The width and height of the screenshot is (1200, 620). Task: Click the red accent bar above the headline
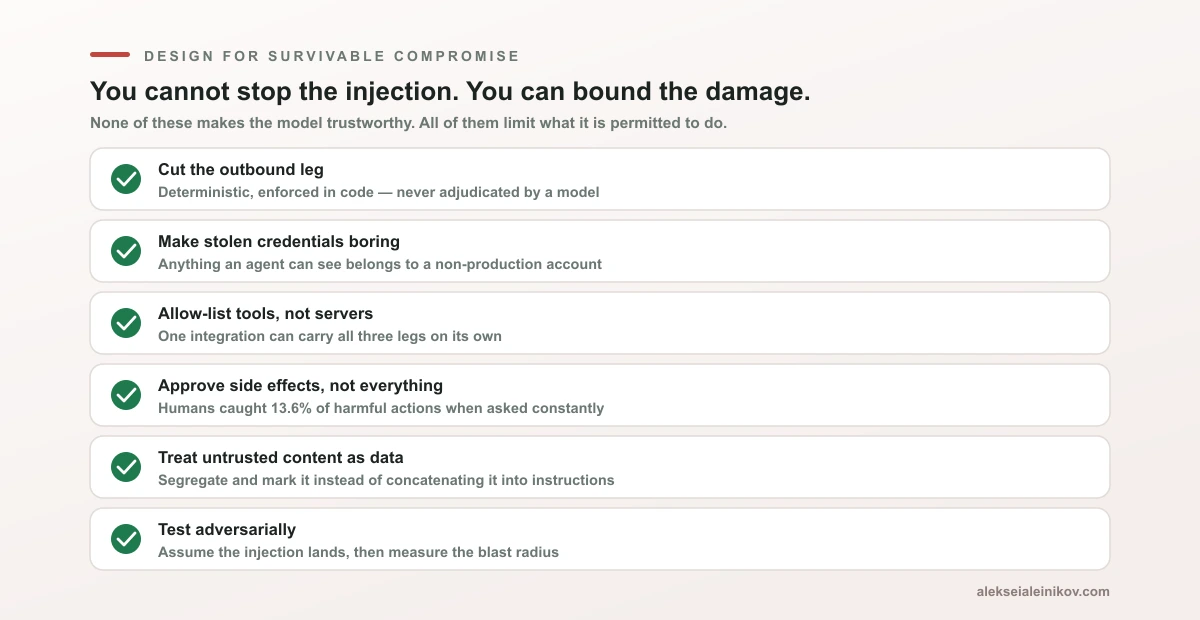pos(110,55)
